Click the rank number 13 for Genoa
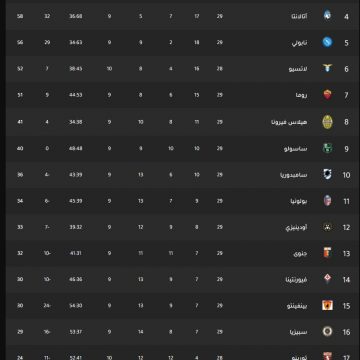This screenshot has width=360, height=360. click(346, 254)
